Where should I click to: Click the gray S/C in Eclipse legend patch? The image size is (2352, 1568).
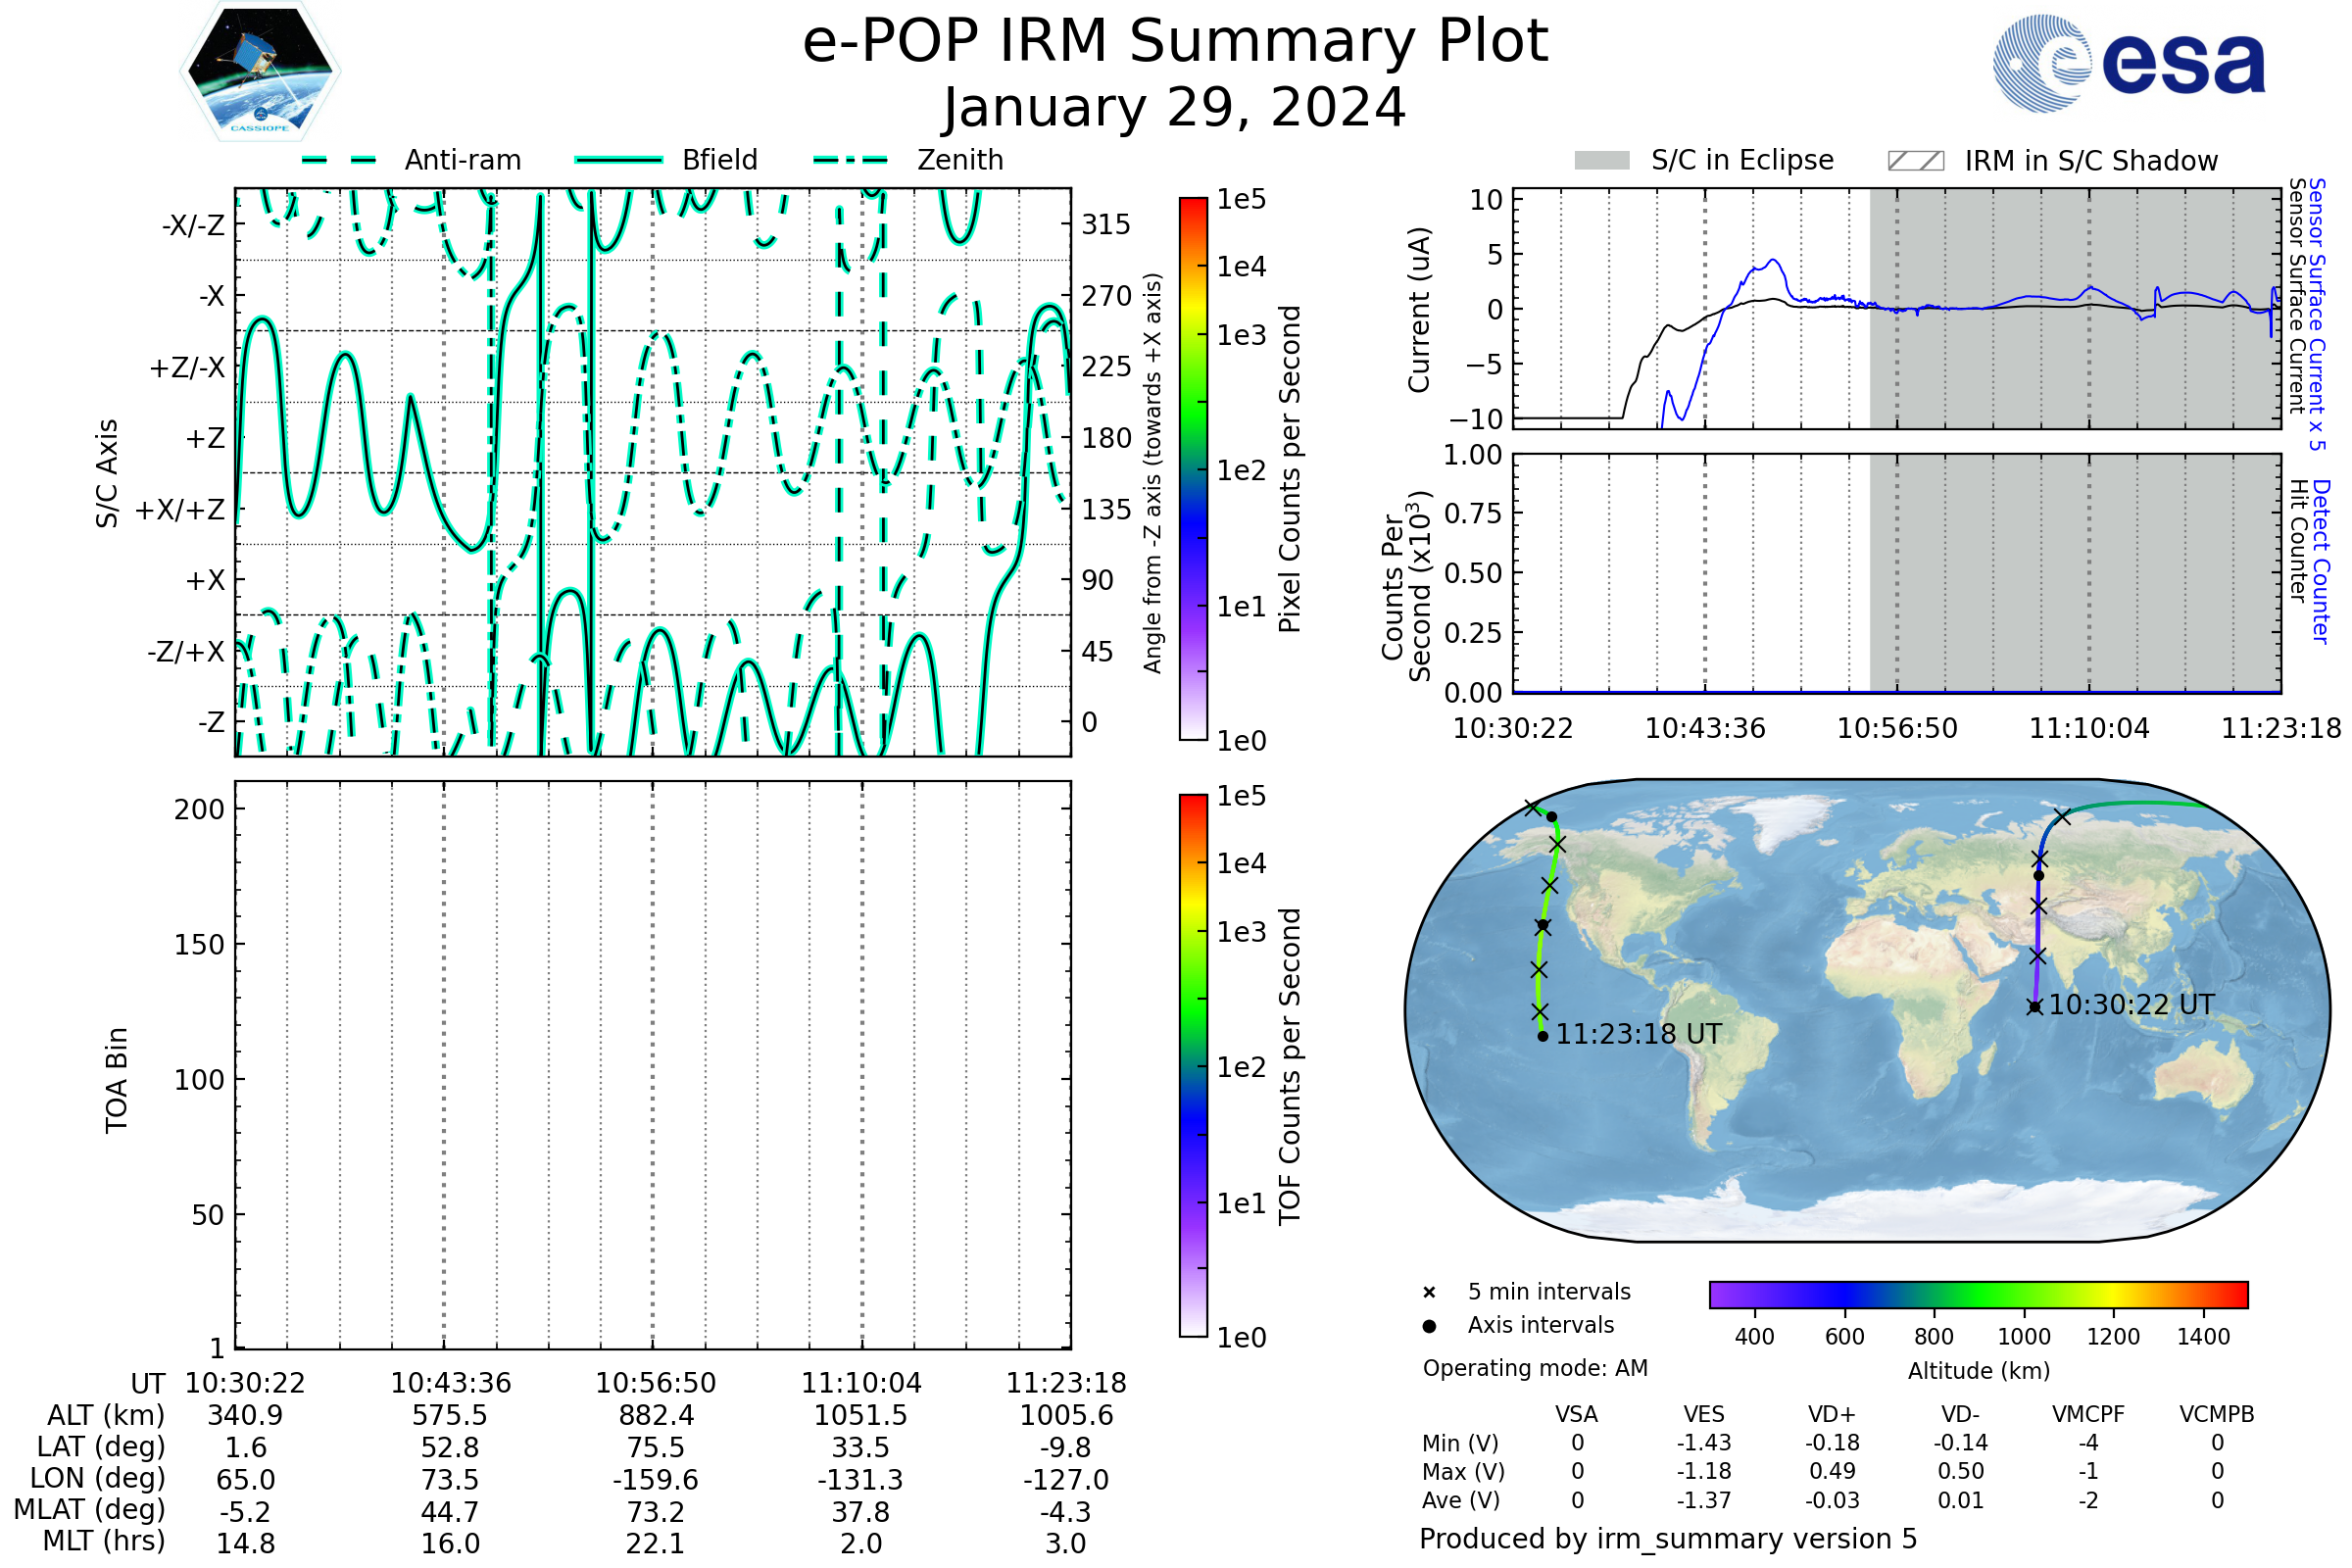click(x=1602, y=161)
